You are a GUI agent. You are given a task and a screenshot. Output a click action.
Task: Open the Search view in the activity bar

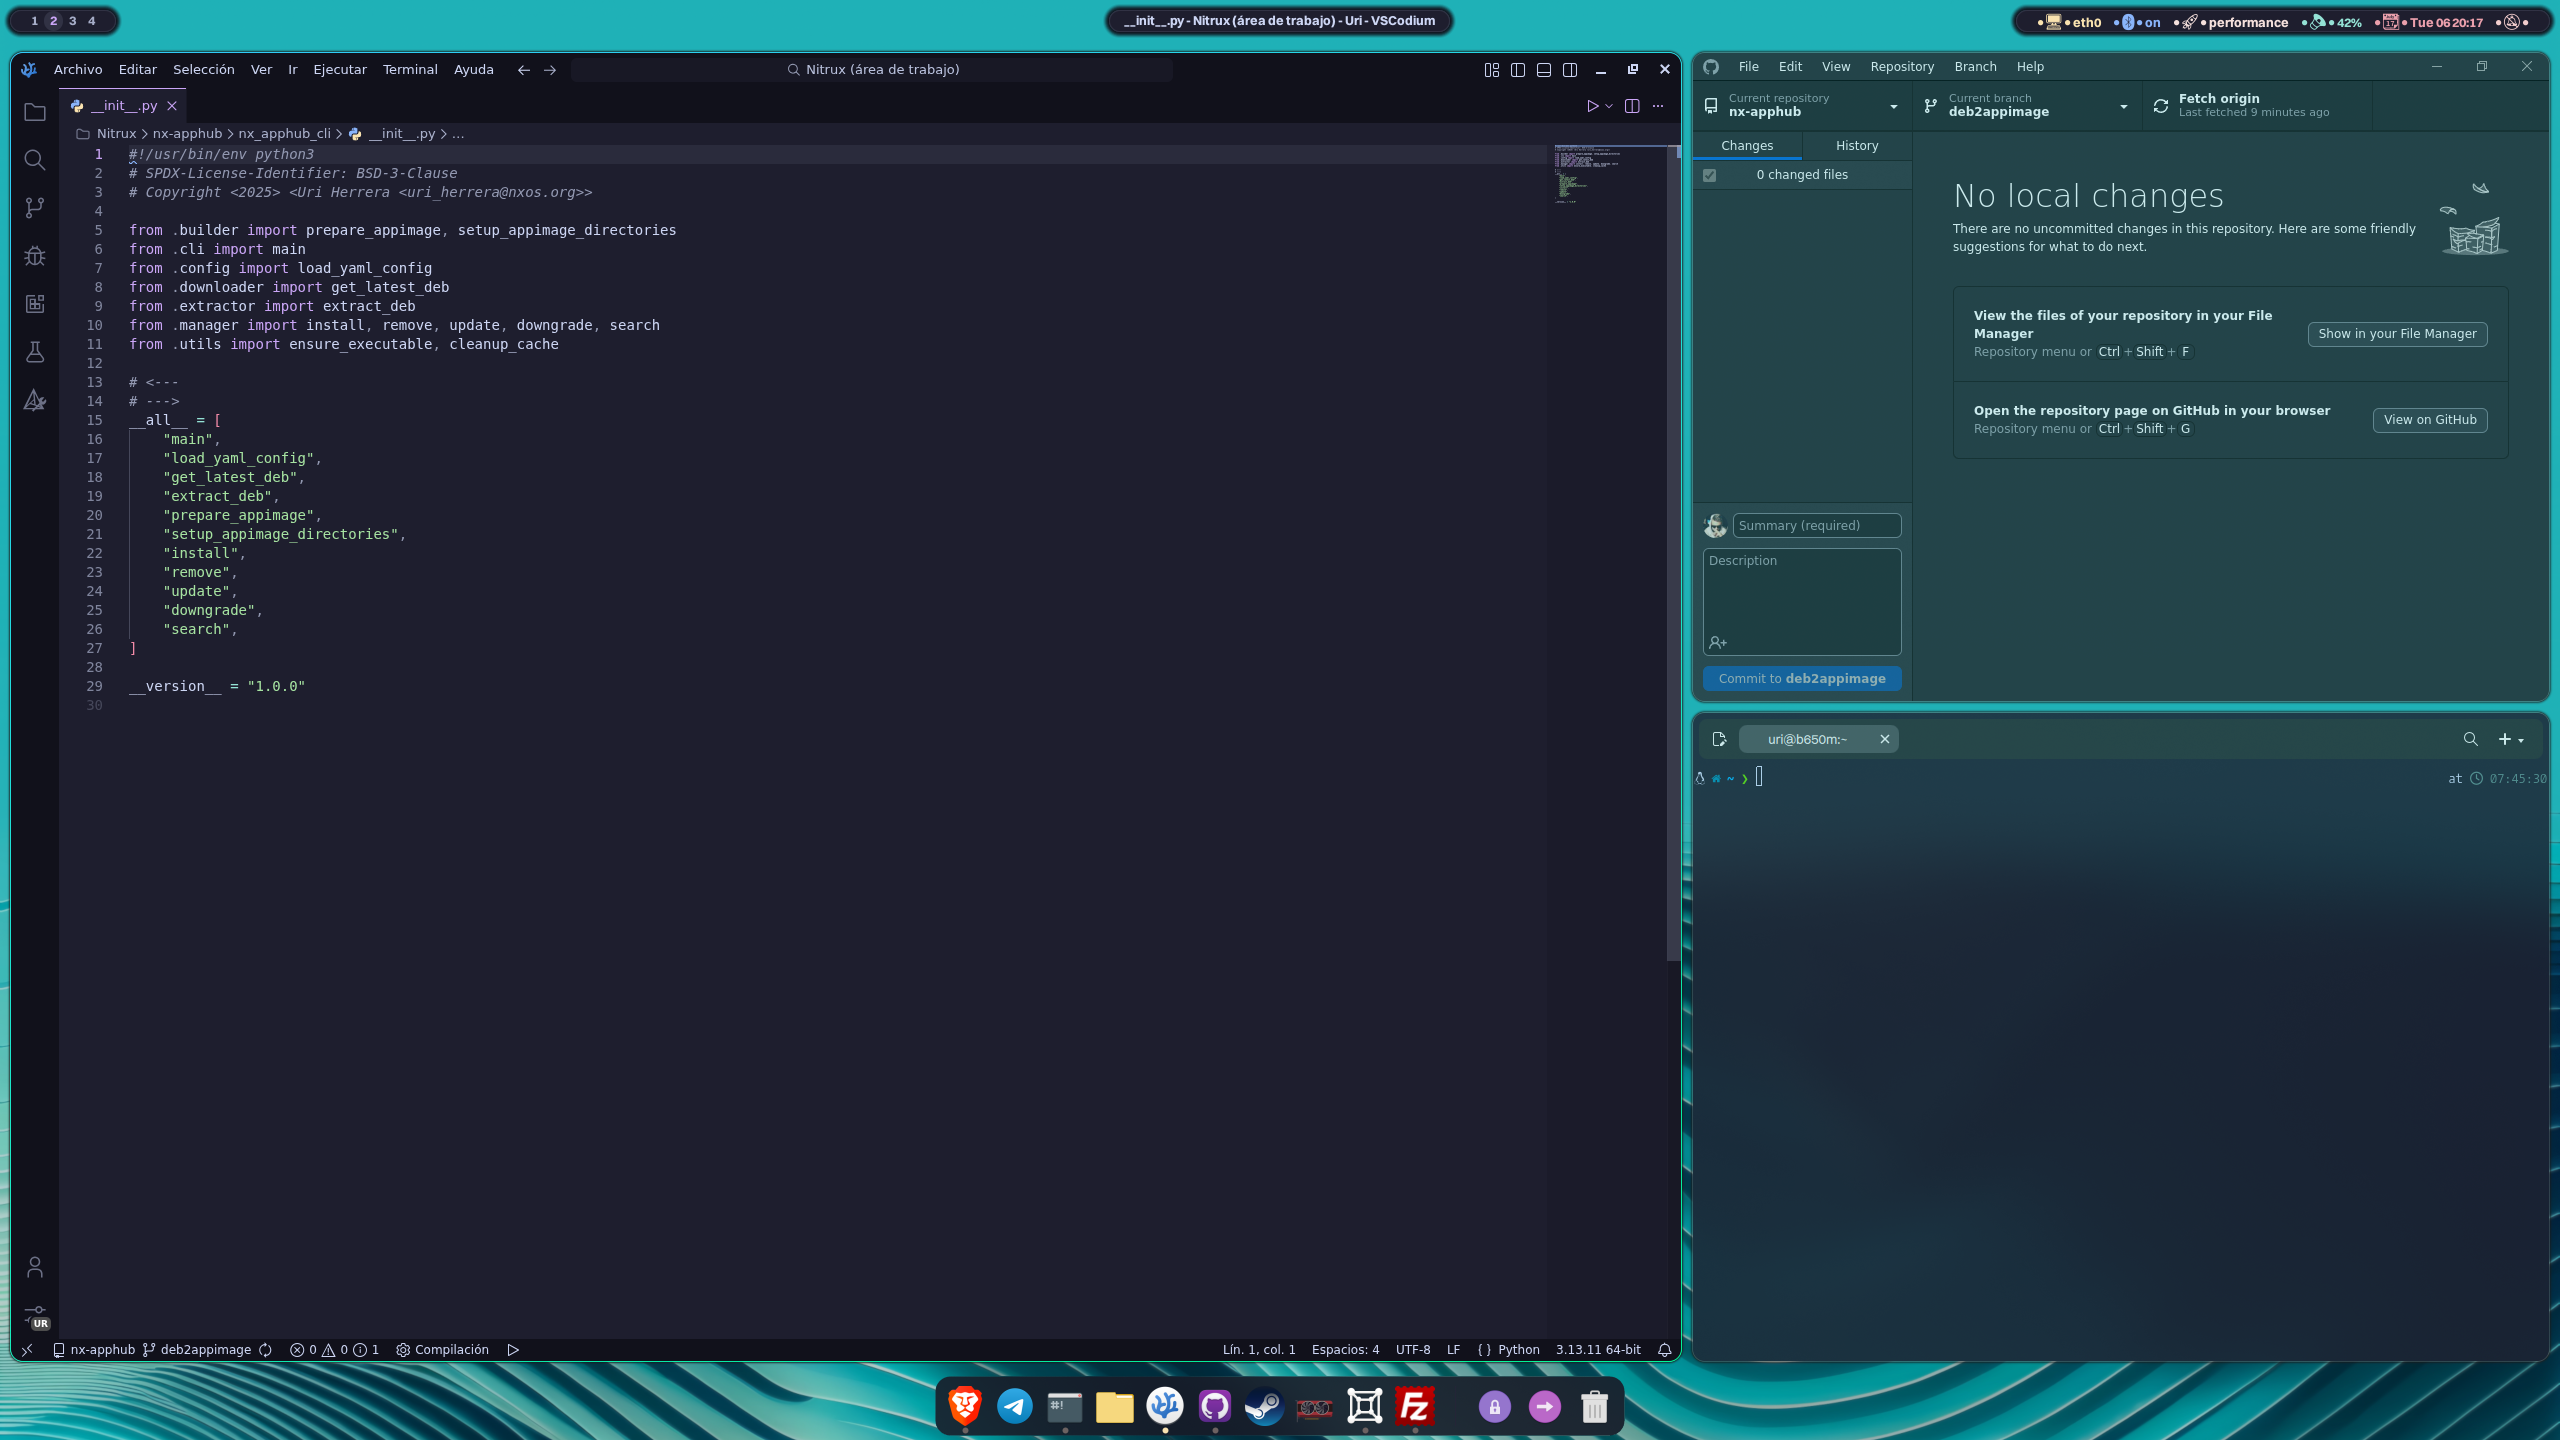35,160
